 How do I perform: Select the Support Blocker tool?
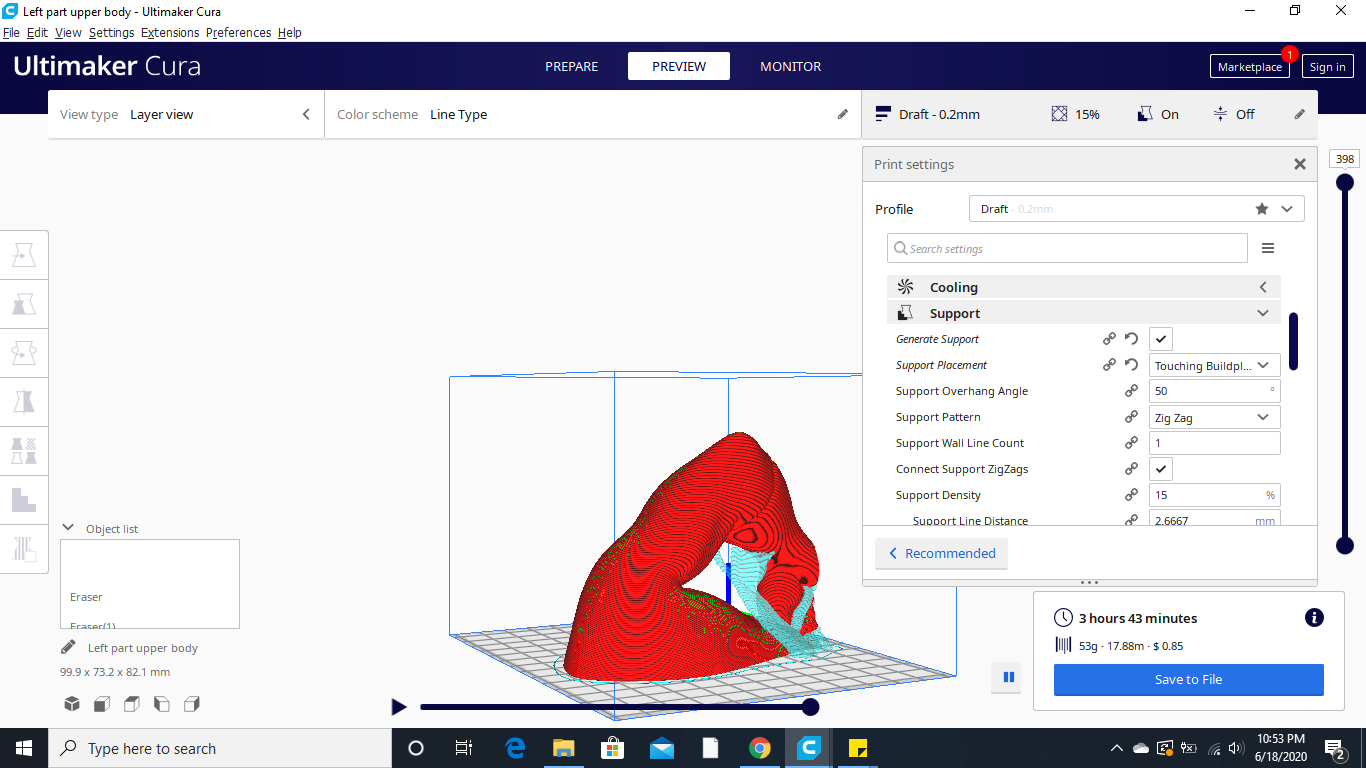(x=24, y=500)
